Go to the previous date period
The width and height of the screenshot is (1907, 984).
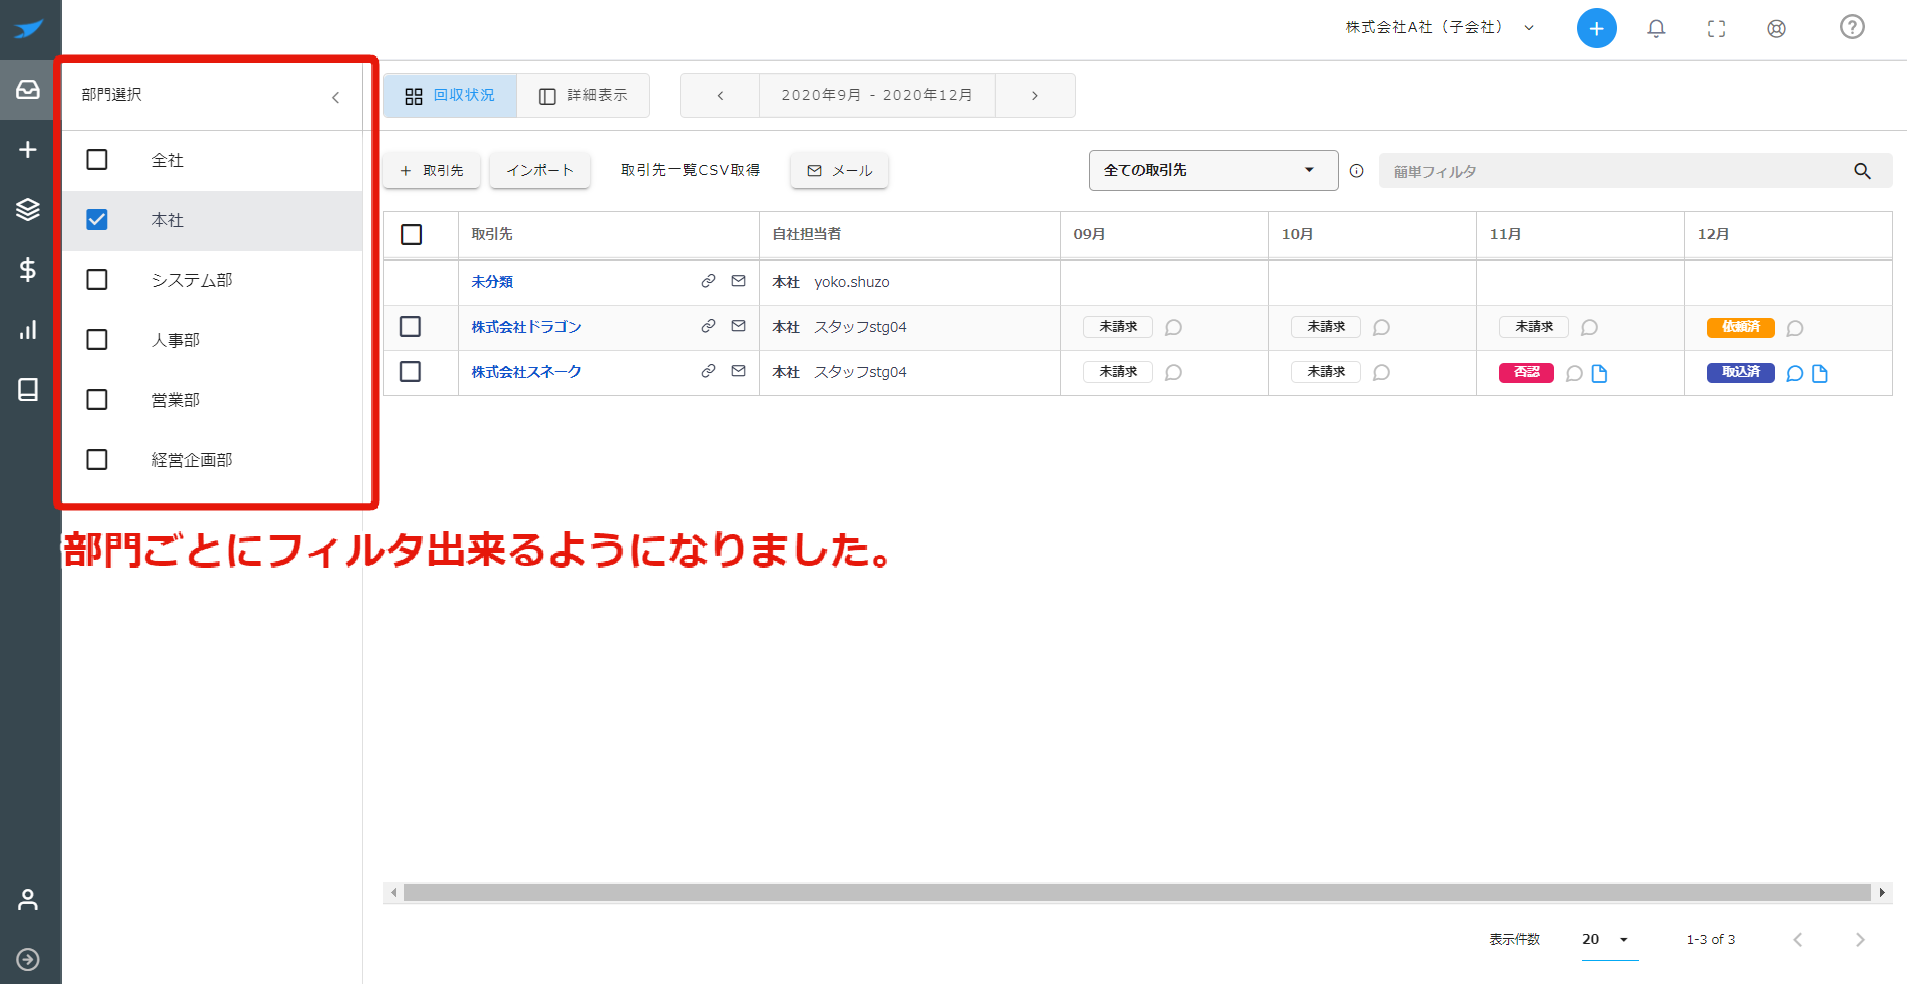pyautogui.click(x=720, y=96)
